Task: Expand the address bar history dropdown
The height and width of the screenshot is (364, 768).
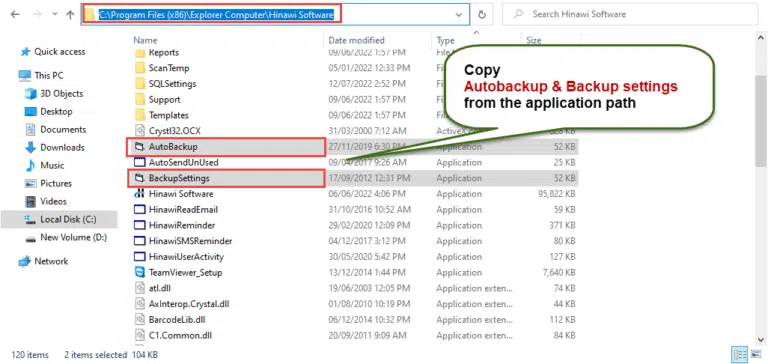Action: pyautogui.click(x=459, y=15)
